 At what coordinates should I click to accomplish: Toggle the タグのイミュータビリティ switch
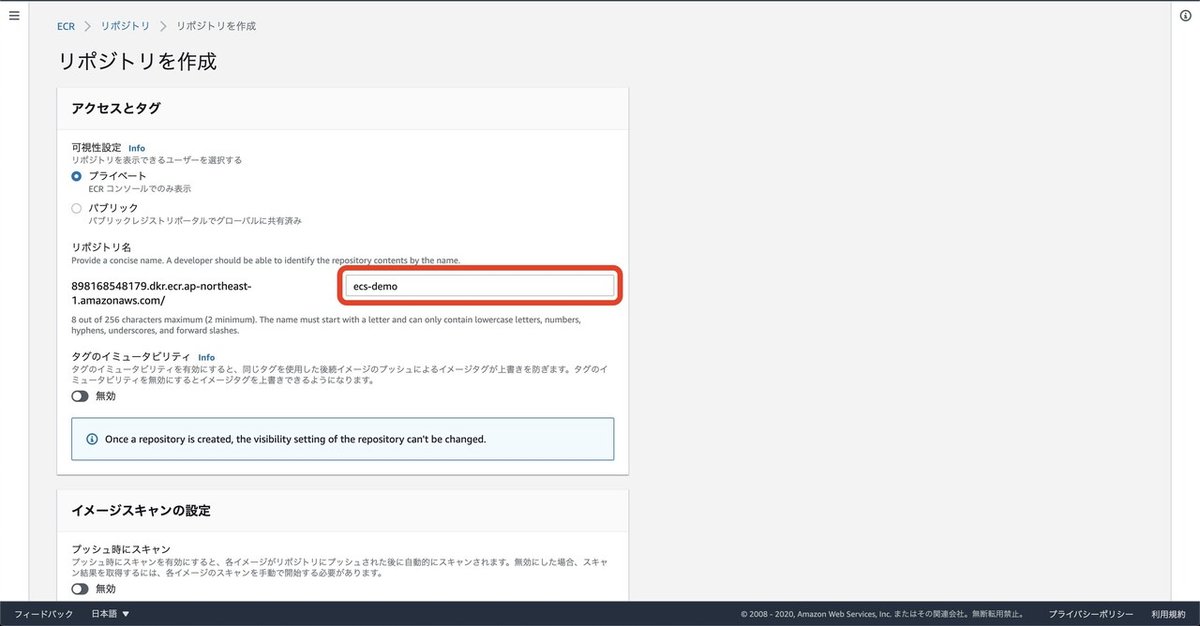(x=80, y=396)
